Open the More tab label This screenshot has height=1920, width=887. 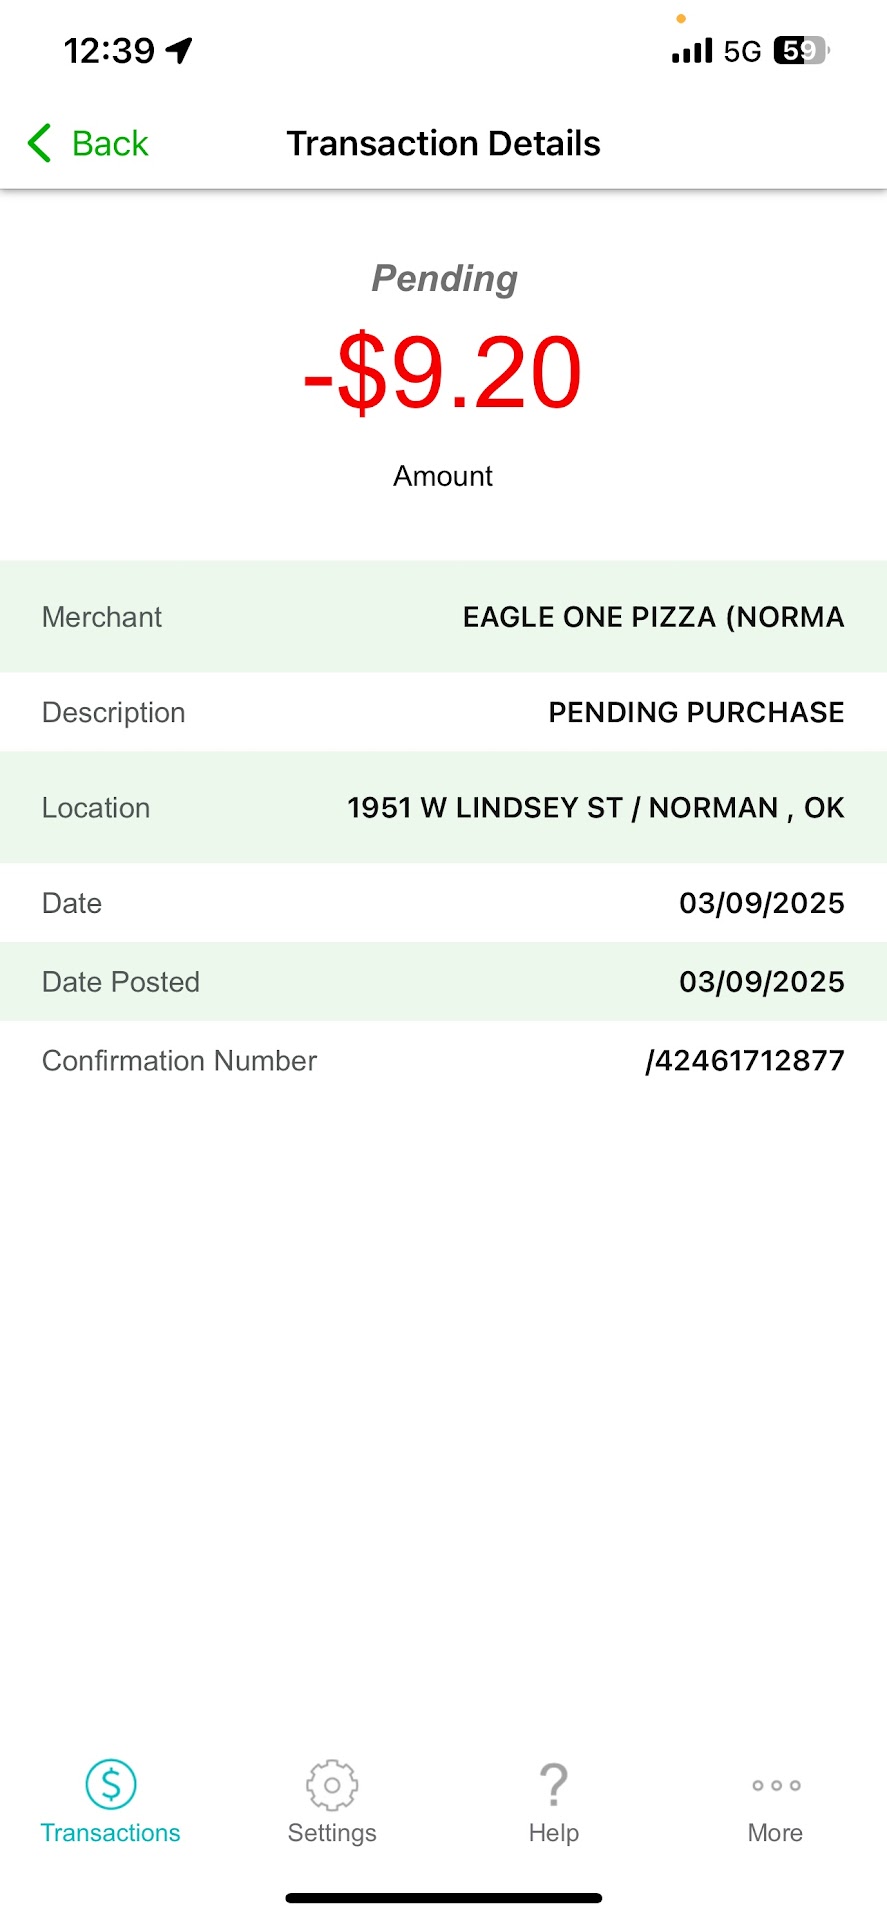(x=775, y=1833)
